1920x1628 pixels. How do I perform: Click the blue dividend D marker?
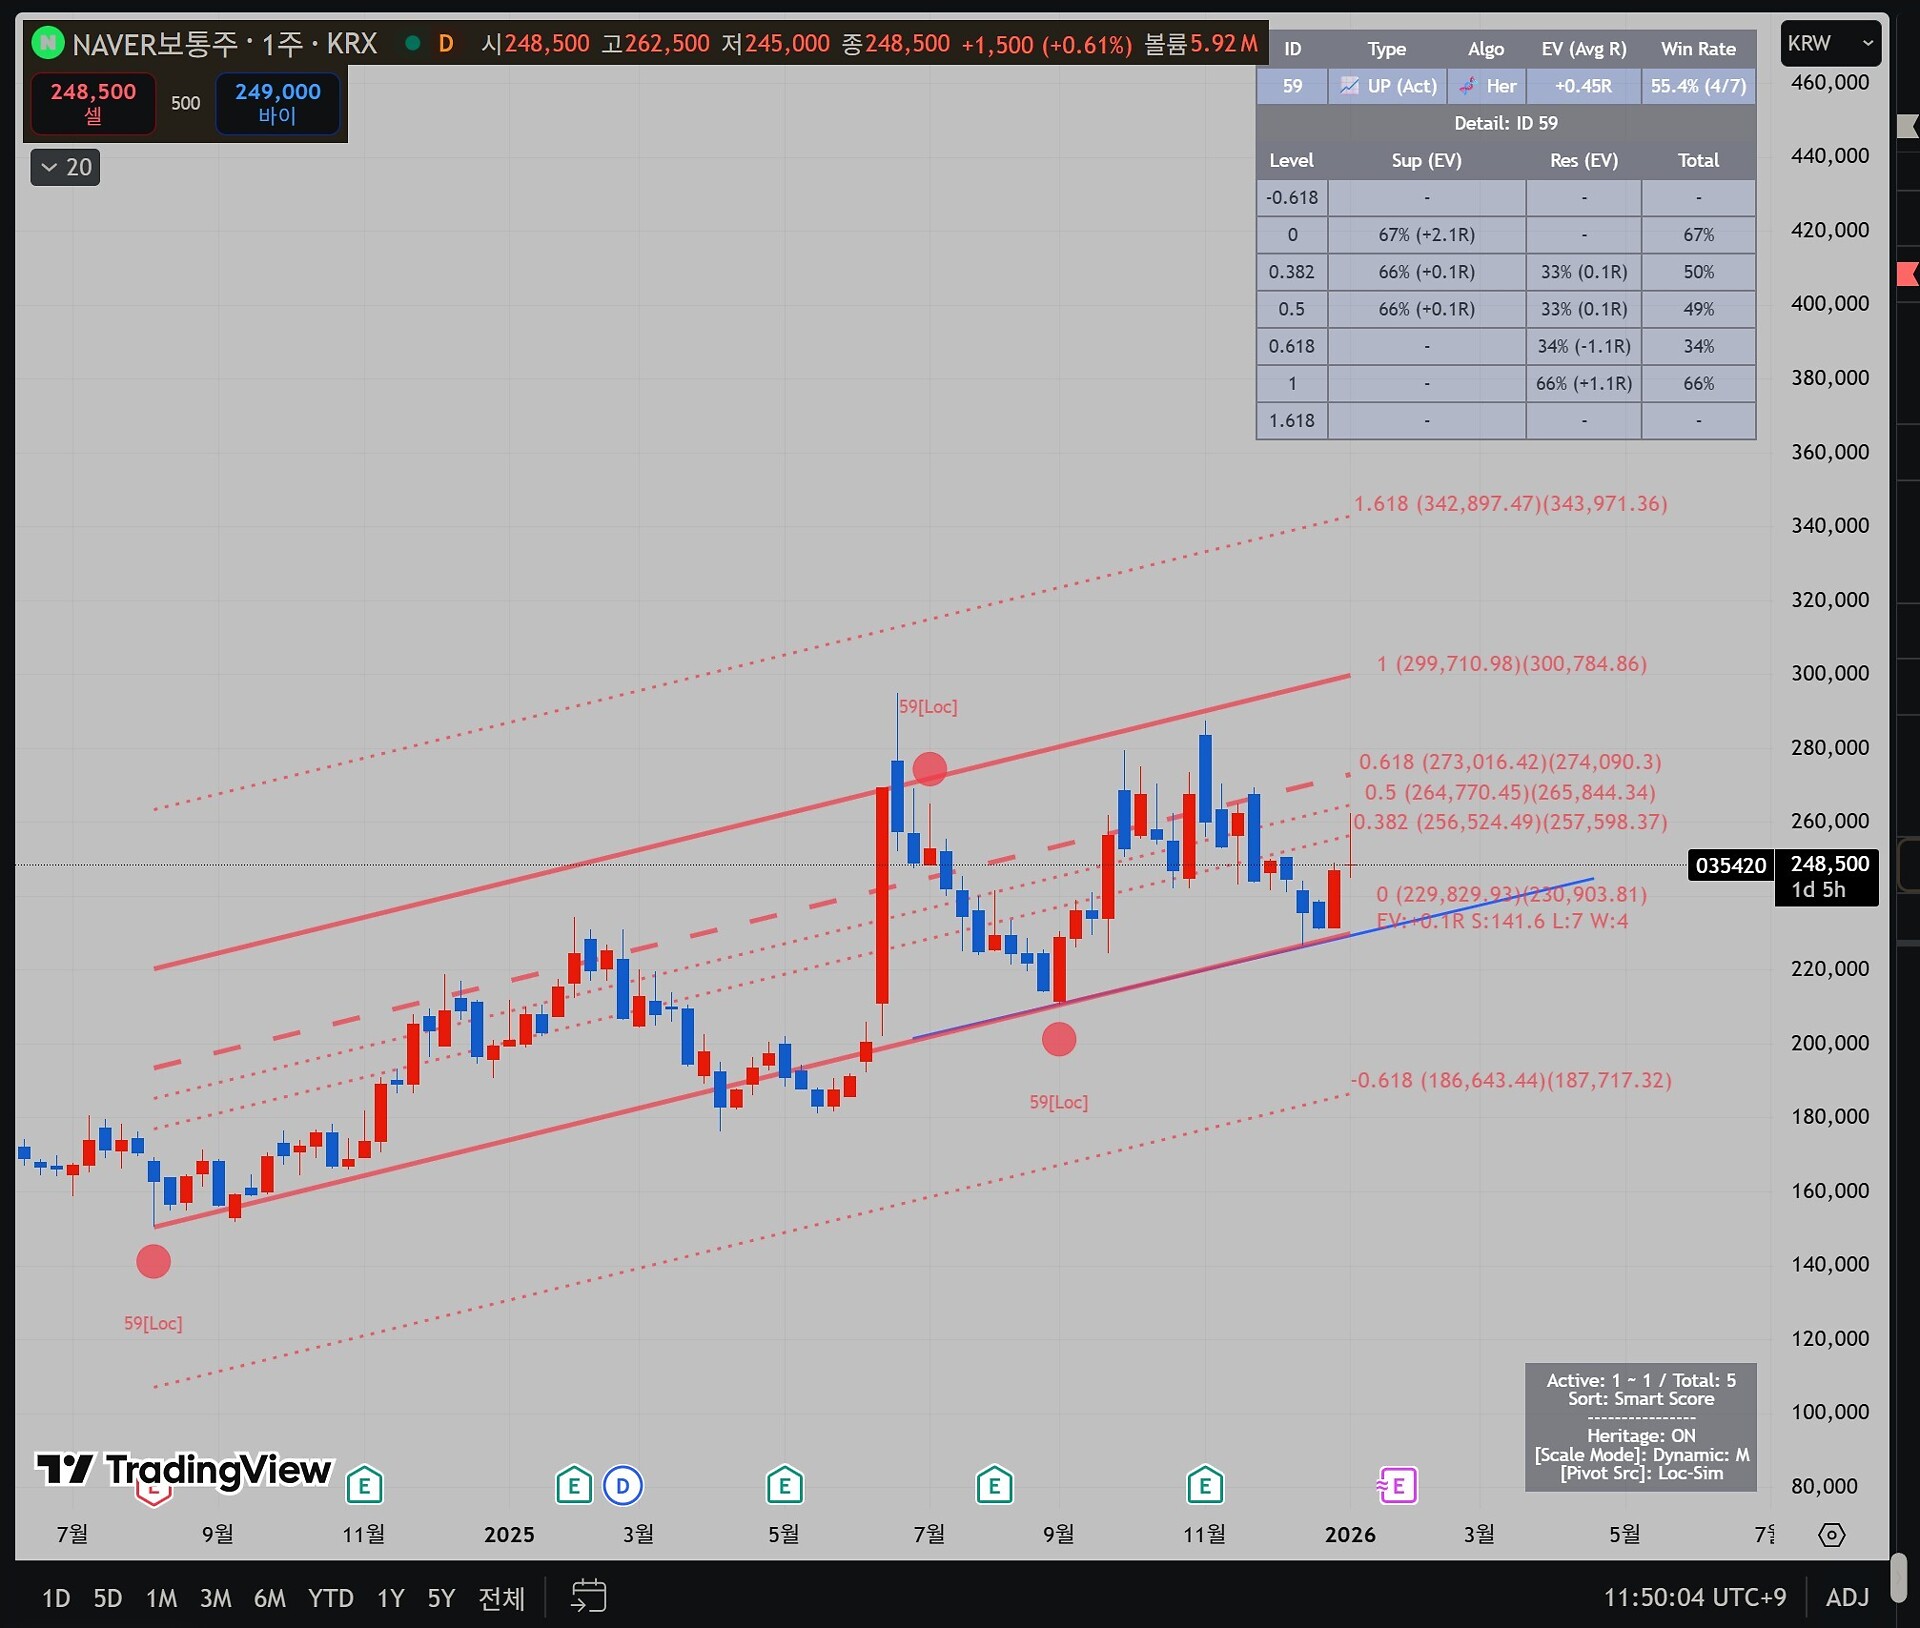(623, 1486)
